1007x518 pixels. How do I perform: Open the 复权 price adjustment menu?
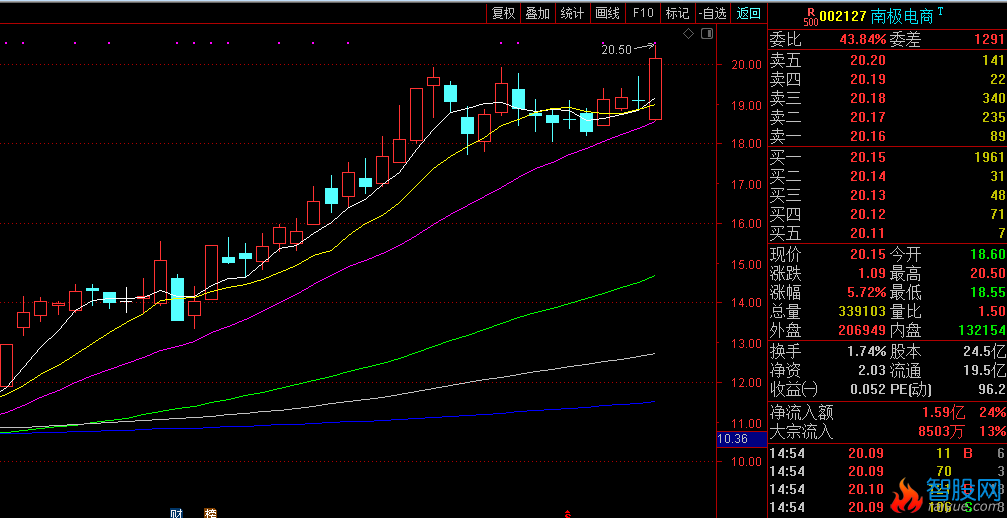click(503, 13)
